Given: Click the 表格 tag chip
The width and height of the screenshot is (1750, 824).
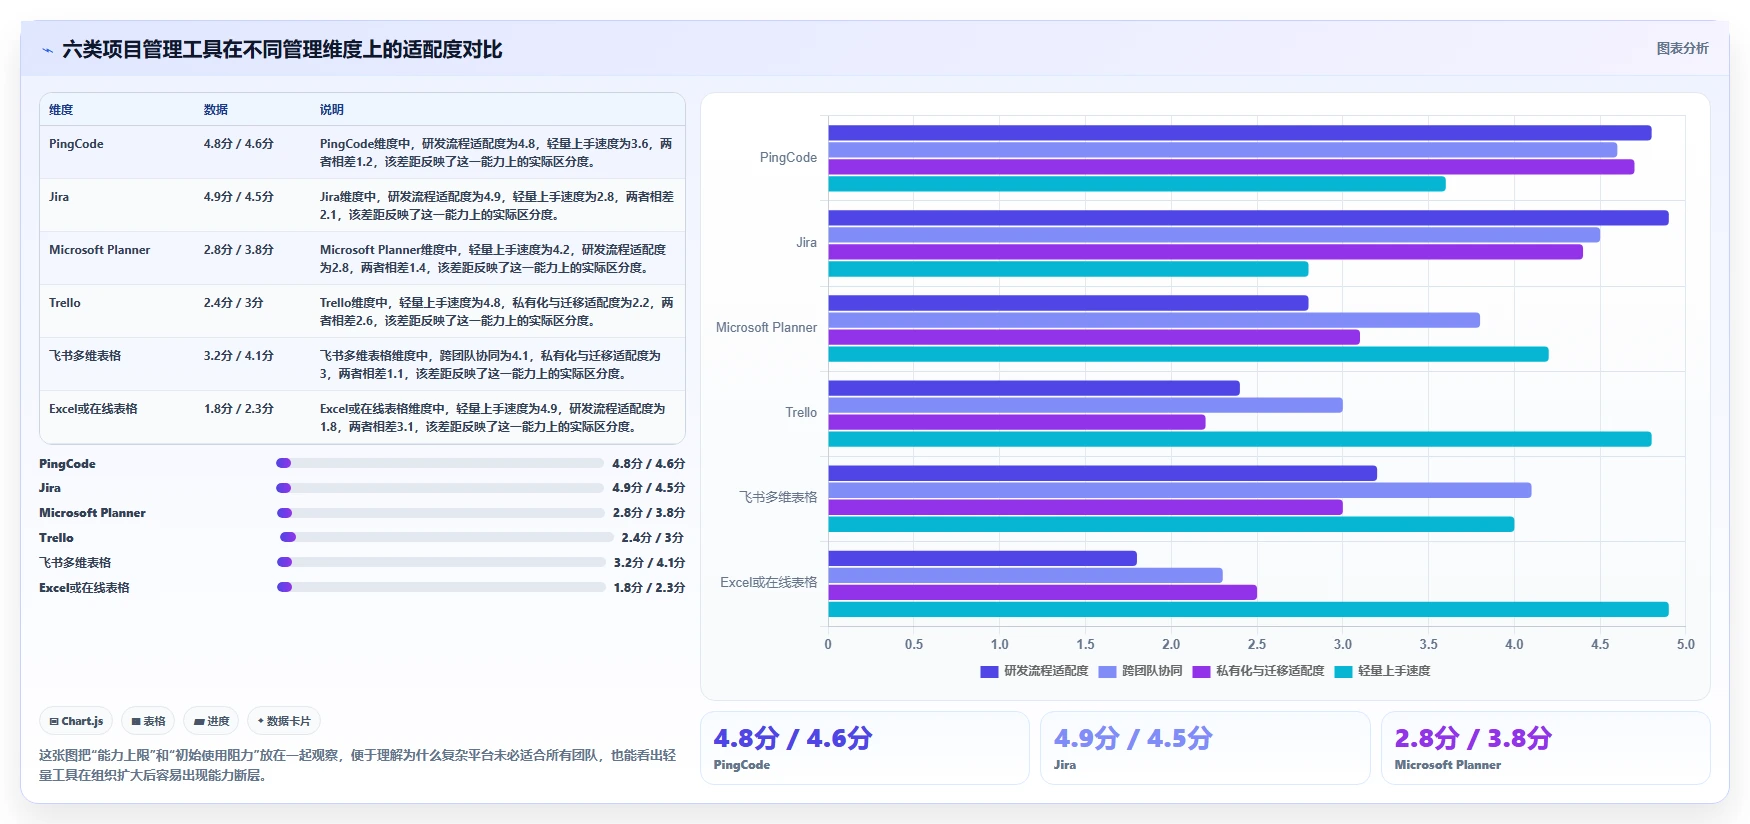Looking at the screenshot, I should (x=148, y=721).
